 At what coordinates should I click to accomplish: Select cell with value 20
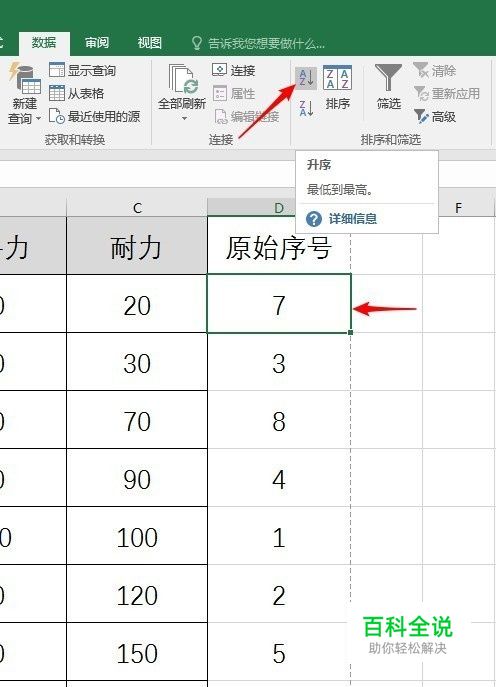pyautogui.click(x=137, y=304)
